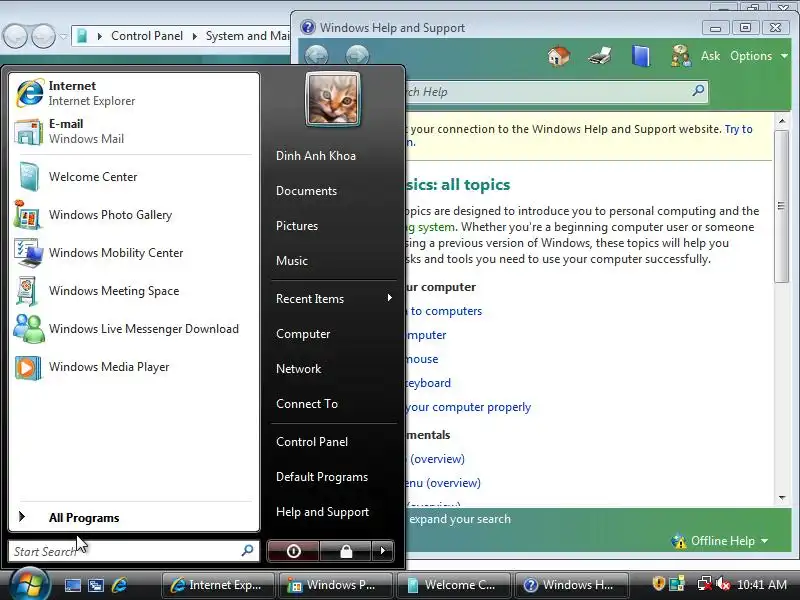
Task: Switch to Internet Explorer taskbar button
Action: point(218,585)
